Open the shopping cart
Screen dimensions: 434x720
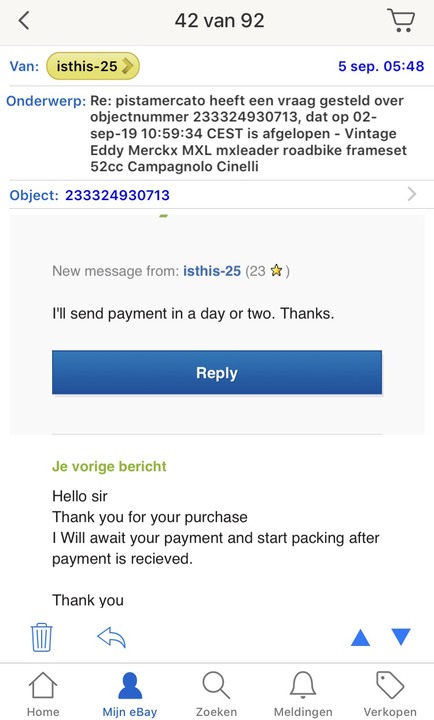tap(401, 20)
